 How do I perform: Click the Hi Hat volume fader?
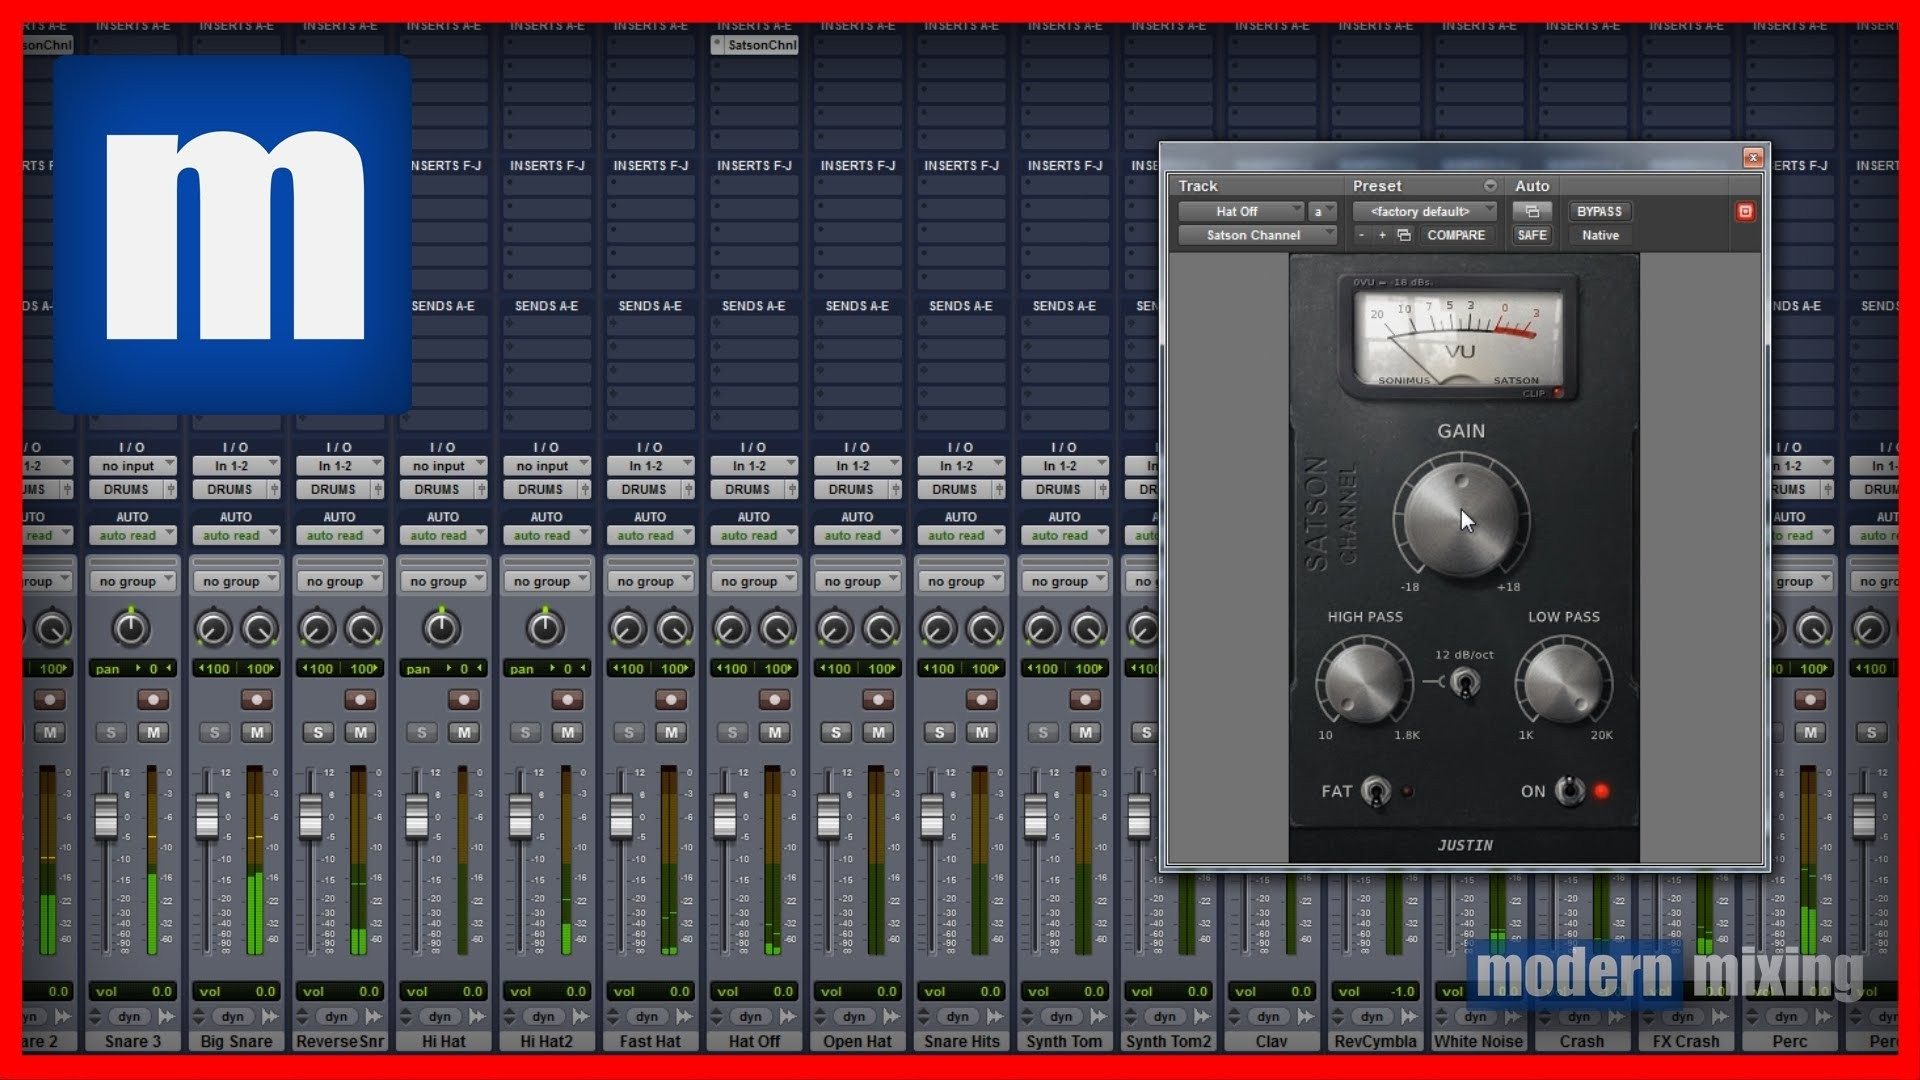[417, 815]
